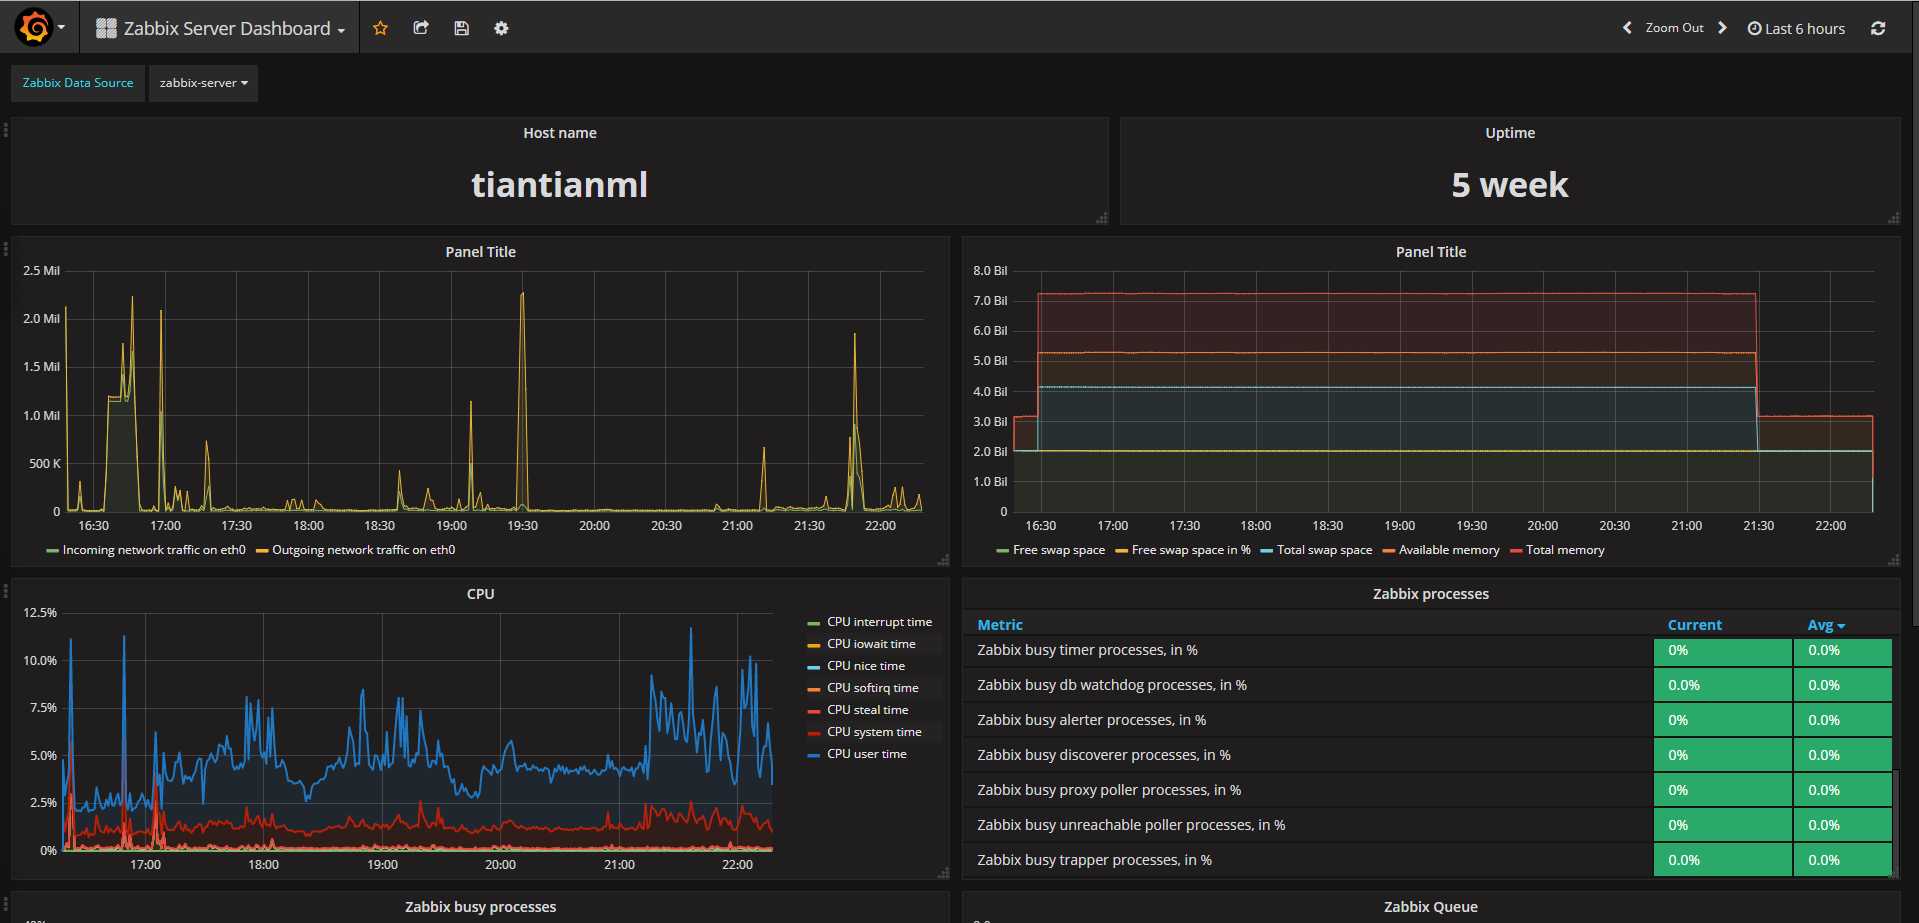Screen dimensions: 1919x923
Task: Expand the zabbix-server variable dropdown
Action: point(203,83)
